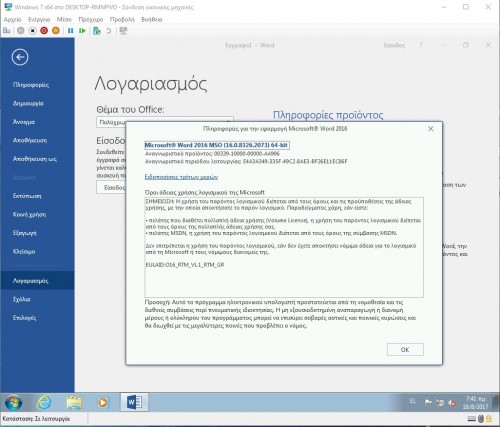This screenshot has height=427, width=500.
Task: Click the Είσοδος link in Word title bar
Action: [394, 45]
